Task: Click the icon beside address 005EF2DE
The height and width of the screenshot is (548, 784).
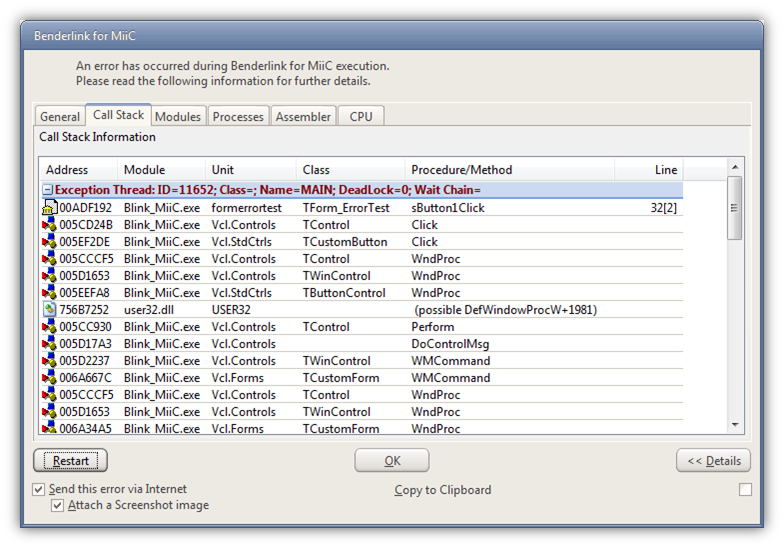Action: point(49,242)
